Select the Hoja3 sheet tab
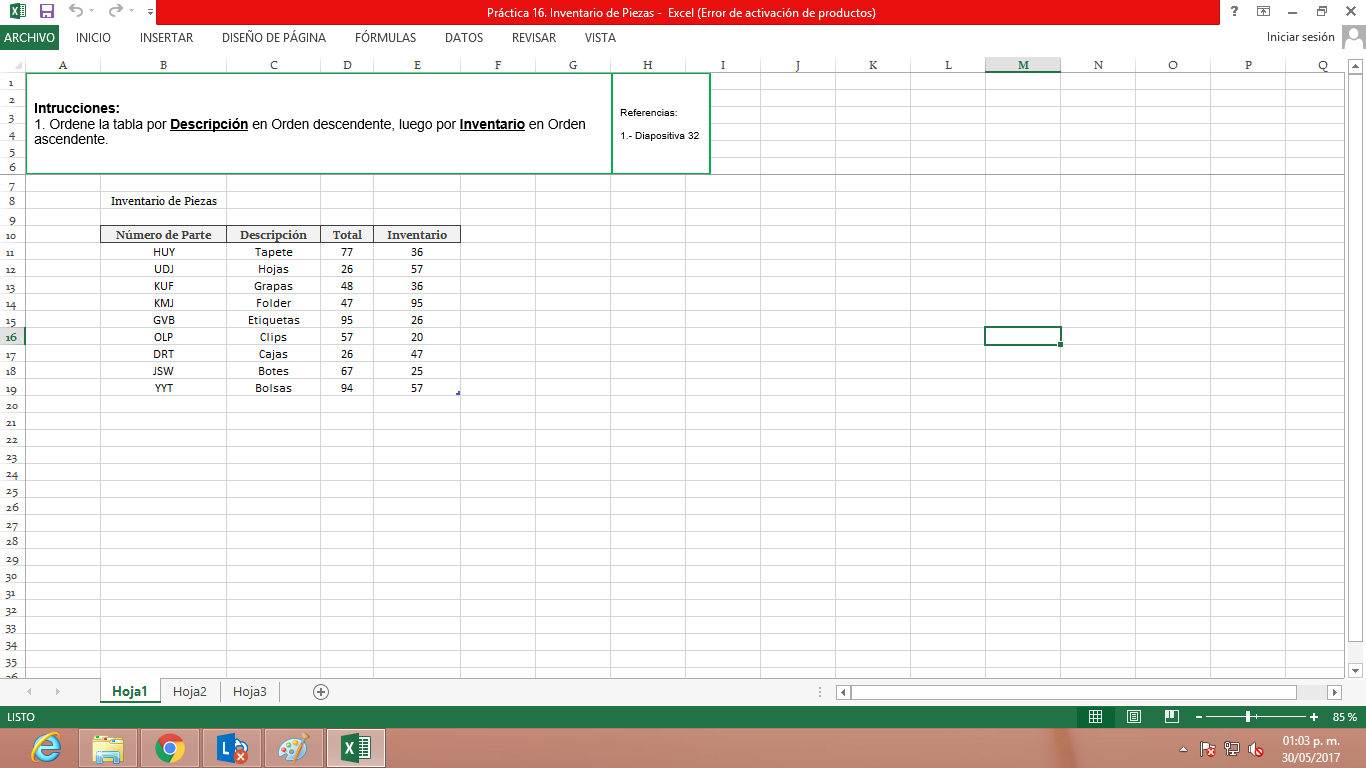This screenshot has width=1366, height=768. [x=250, y=691]
